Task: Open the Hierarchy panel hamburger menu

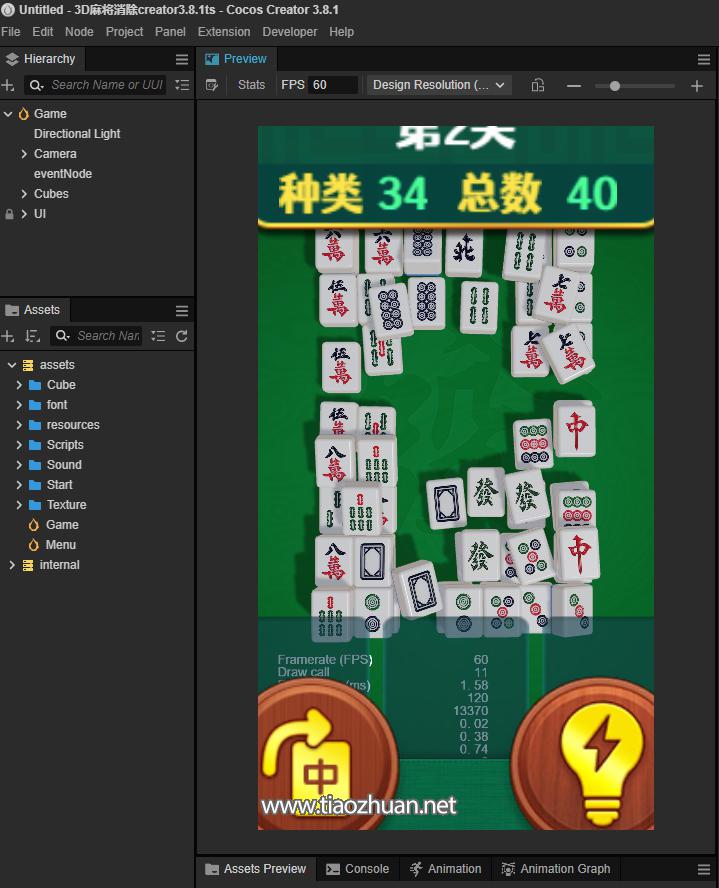Action: tap(182, 59)
